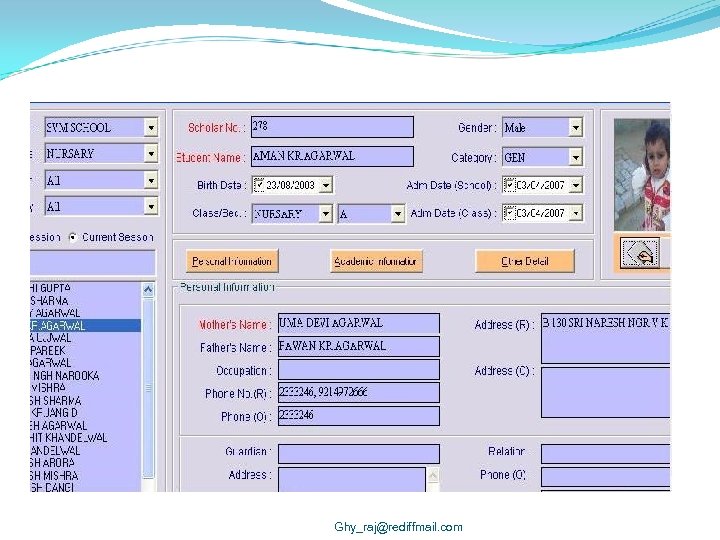
Task: Select the student ending in ARORA
Action: [x=85, y=462]
